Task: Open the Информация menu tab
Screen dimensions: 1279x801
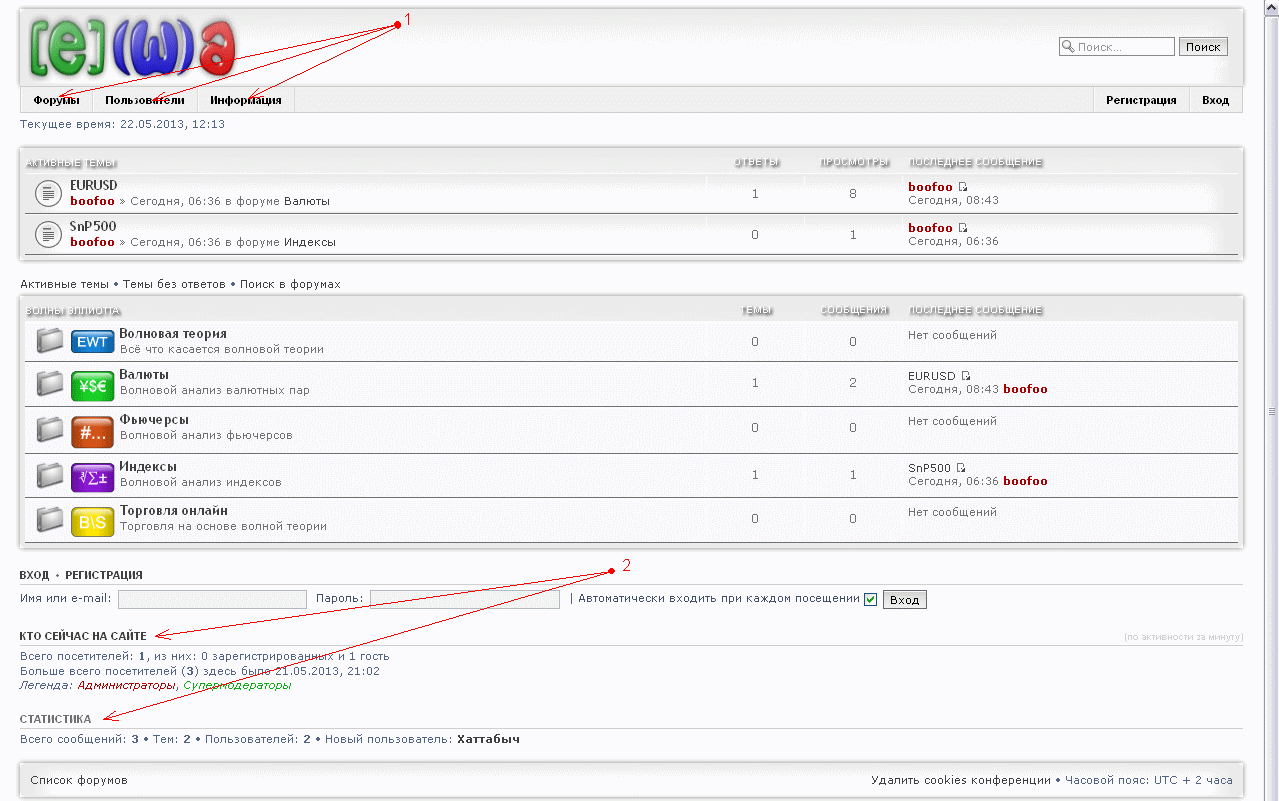Action: click(x=246, y=100)
